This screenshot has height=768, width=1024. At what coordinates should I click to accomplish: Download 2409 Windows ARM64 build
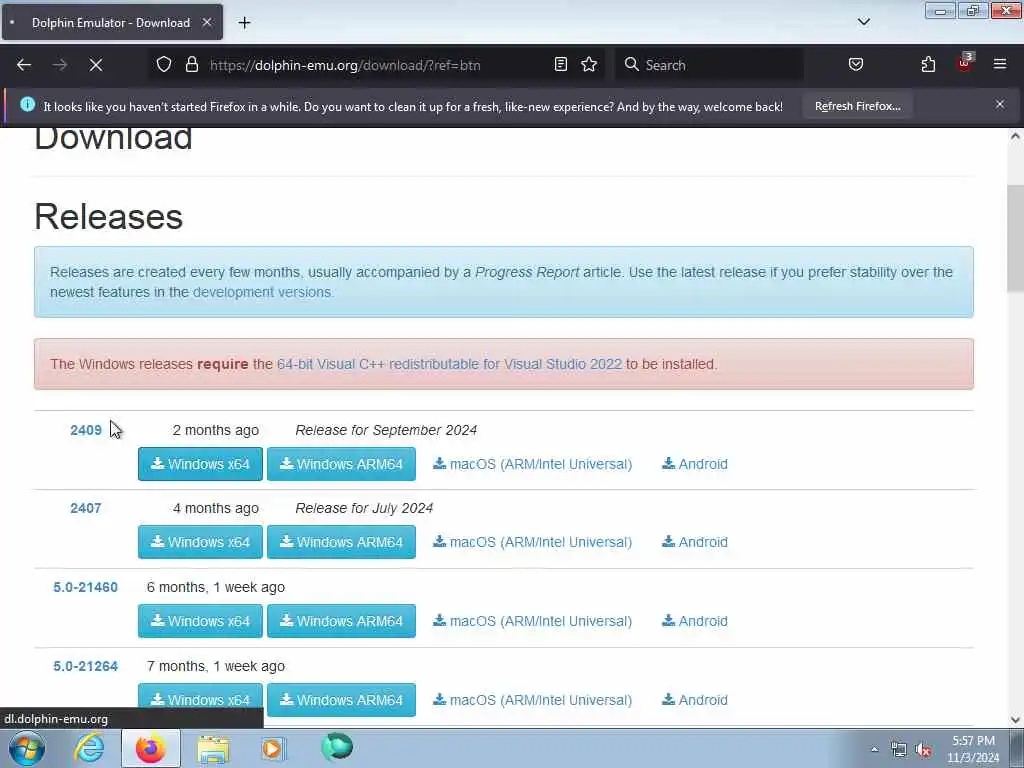pyautogui.click(x=341, y=464)
